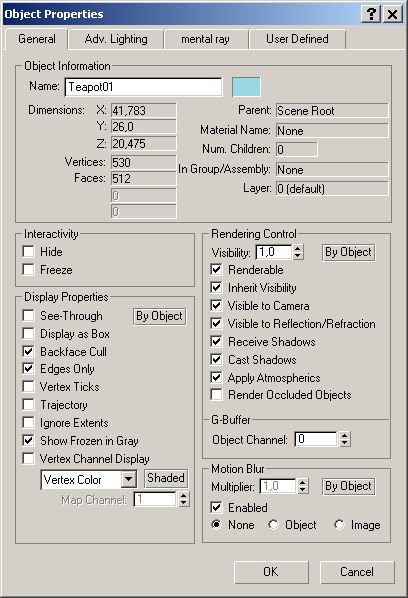Open the Vertex Color dropdown

pos(129,479)
